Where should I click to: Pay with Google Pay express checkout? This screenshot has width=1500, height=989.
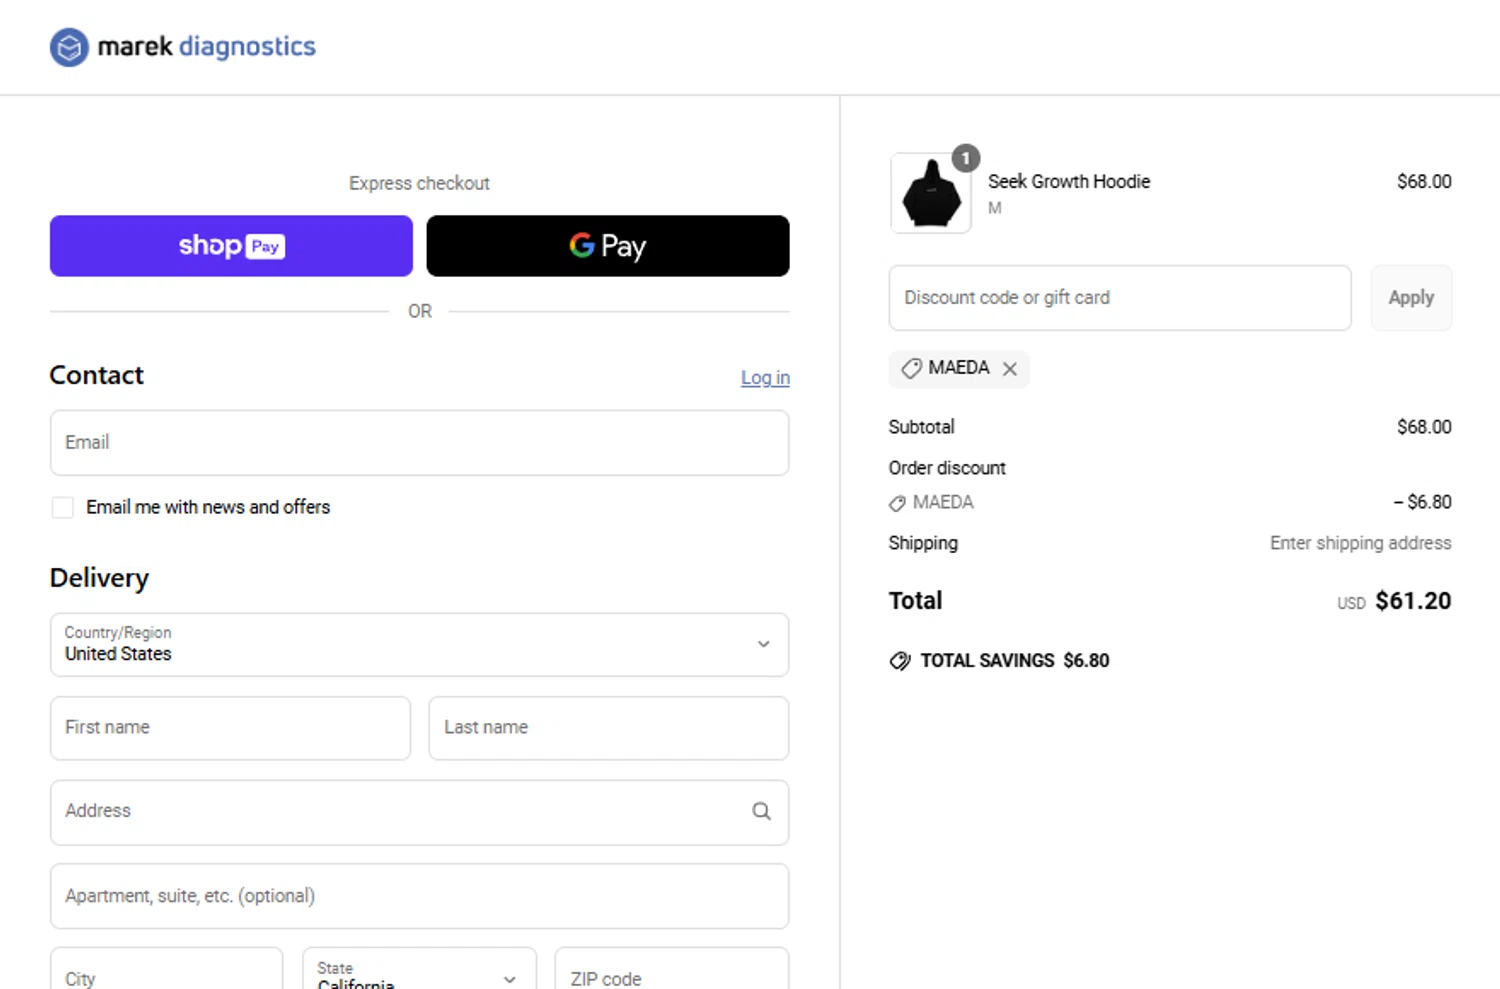click(608, 246)
